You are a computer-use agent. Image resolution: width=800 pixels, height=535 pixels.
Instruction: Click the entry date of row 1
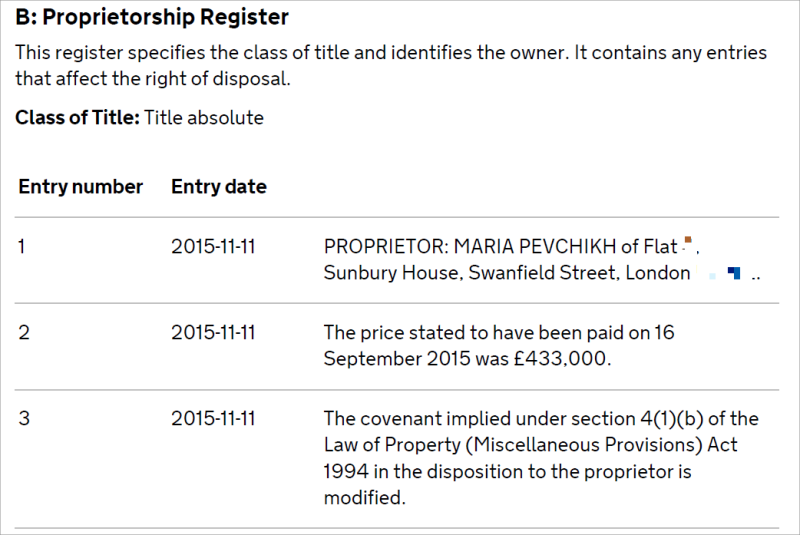[213, 246]
